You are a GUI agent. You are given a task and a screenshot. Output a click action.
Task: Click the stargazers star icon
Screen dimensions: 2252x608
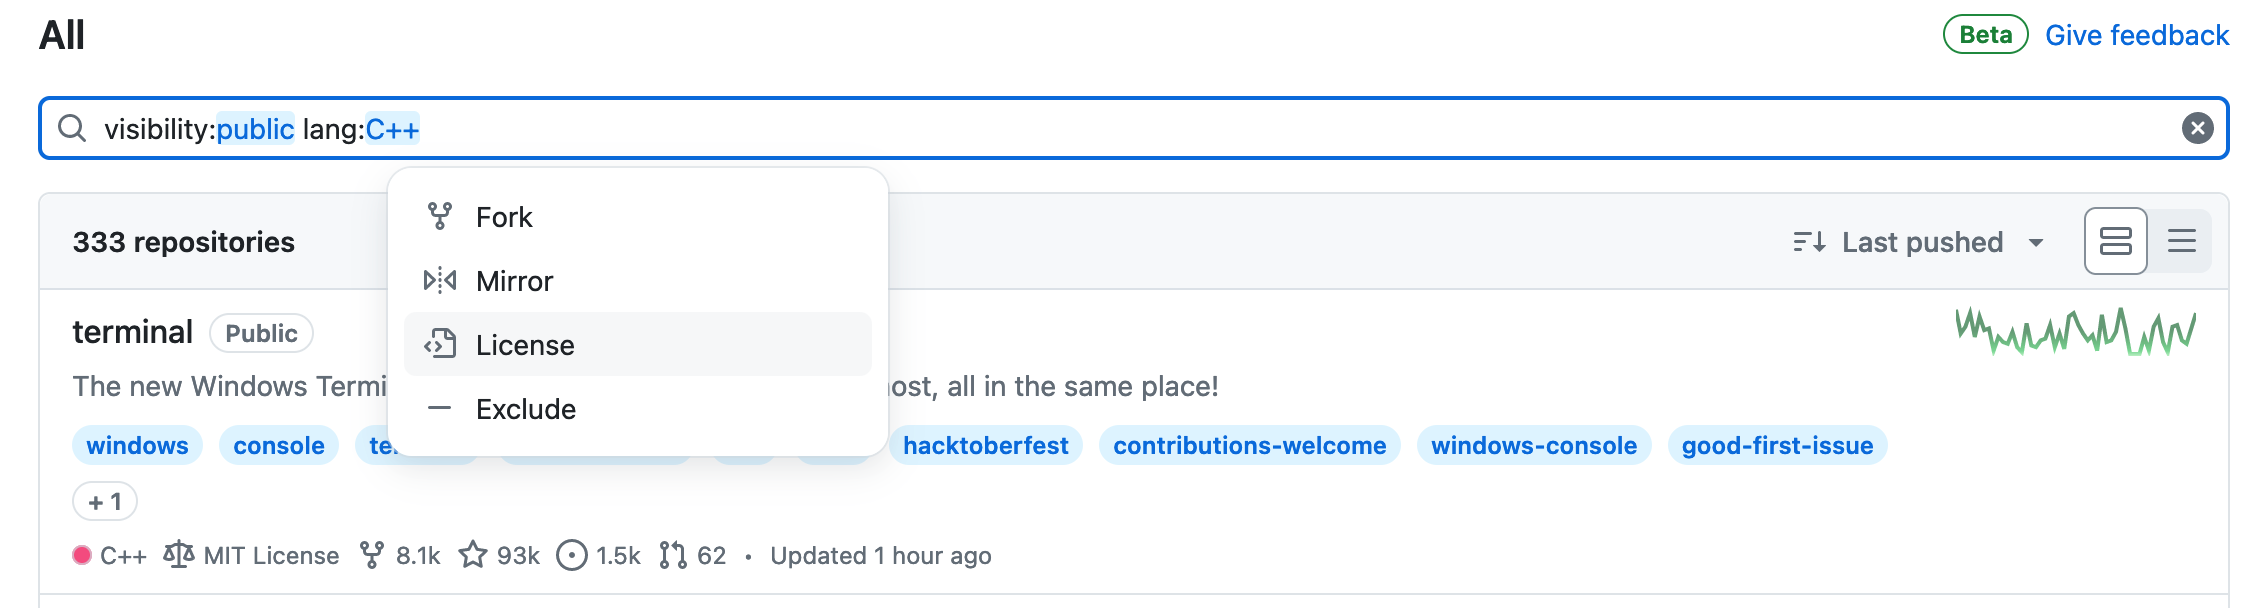pos(473,555)
